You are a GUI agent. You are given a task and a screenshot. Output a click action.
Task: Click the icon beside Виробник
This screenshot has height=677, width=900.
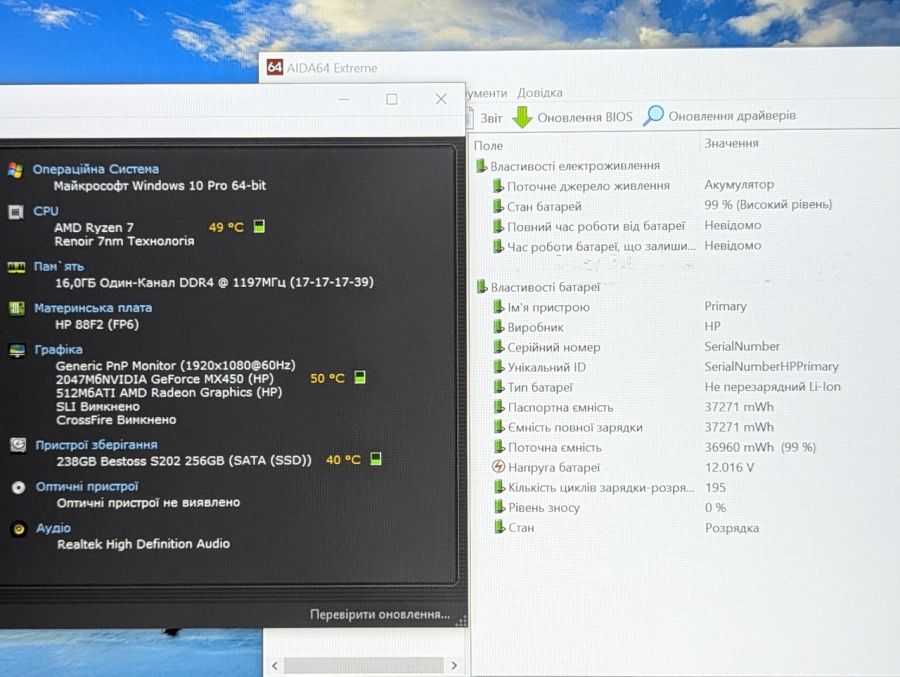click(x=498, y=327)
